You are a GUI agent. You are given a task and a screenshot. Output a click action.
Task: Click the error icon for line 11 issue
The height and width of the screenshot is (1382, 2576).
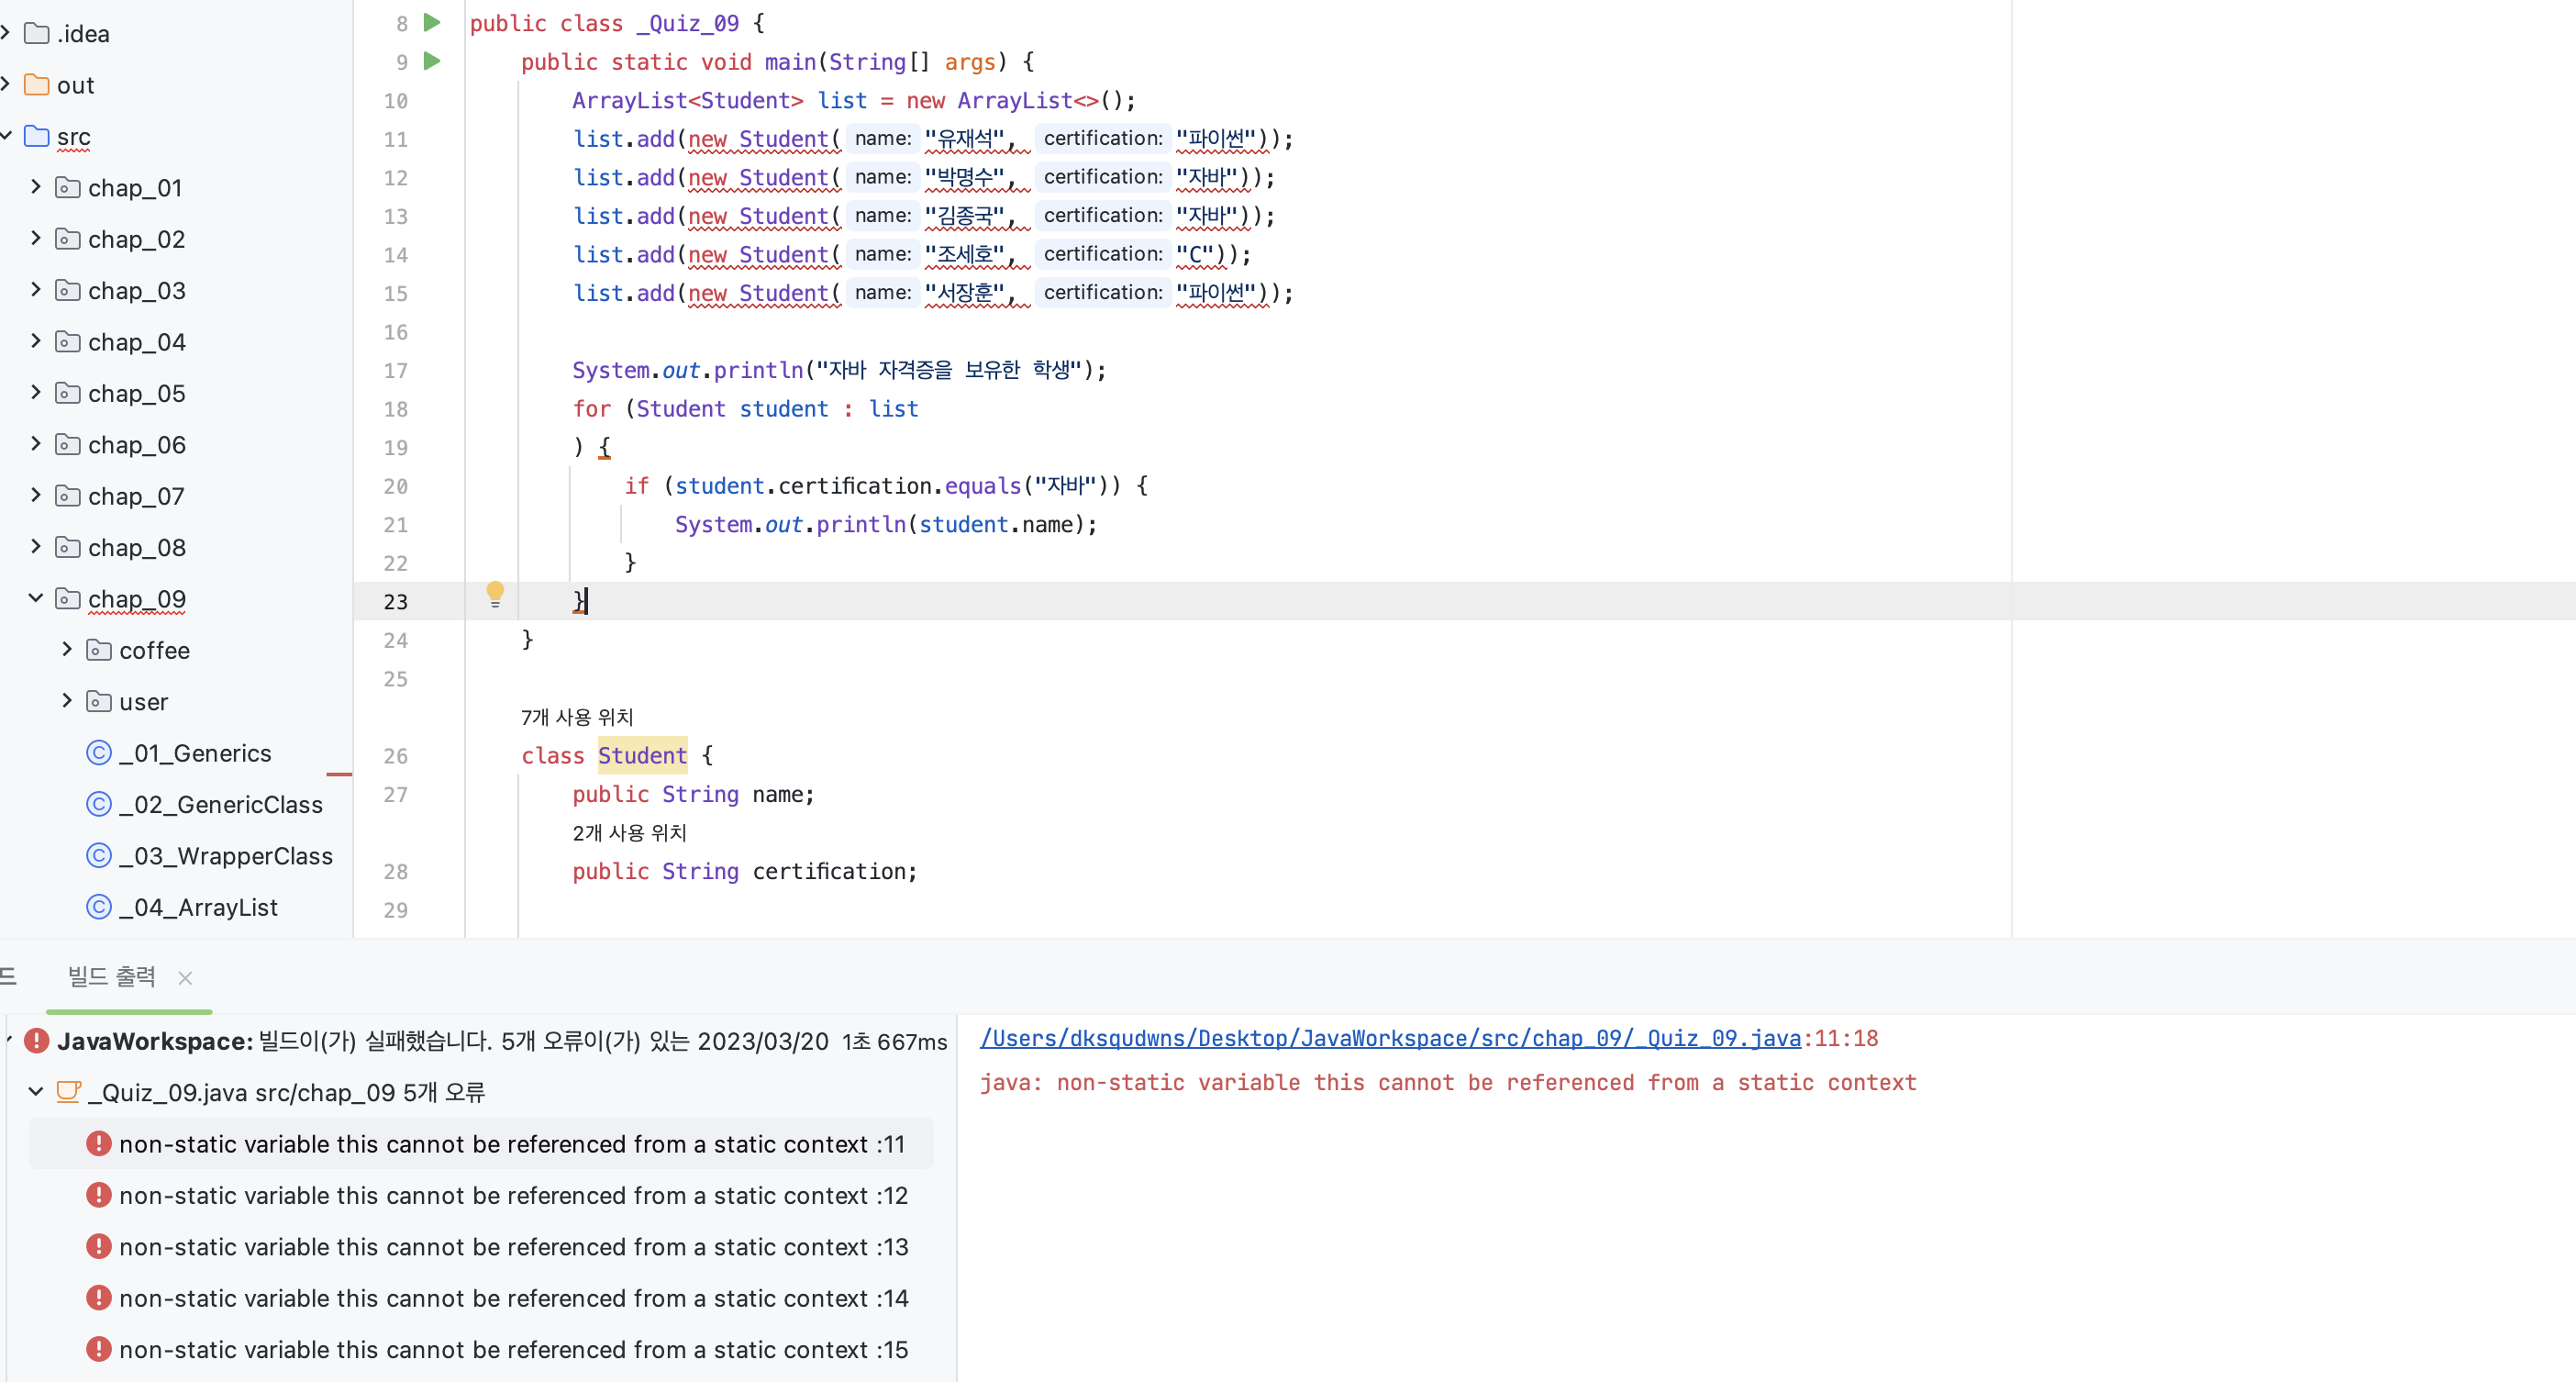pyautogui.click(x=99, y=1143)
